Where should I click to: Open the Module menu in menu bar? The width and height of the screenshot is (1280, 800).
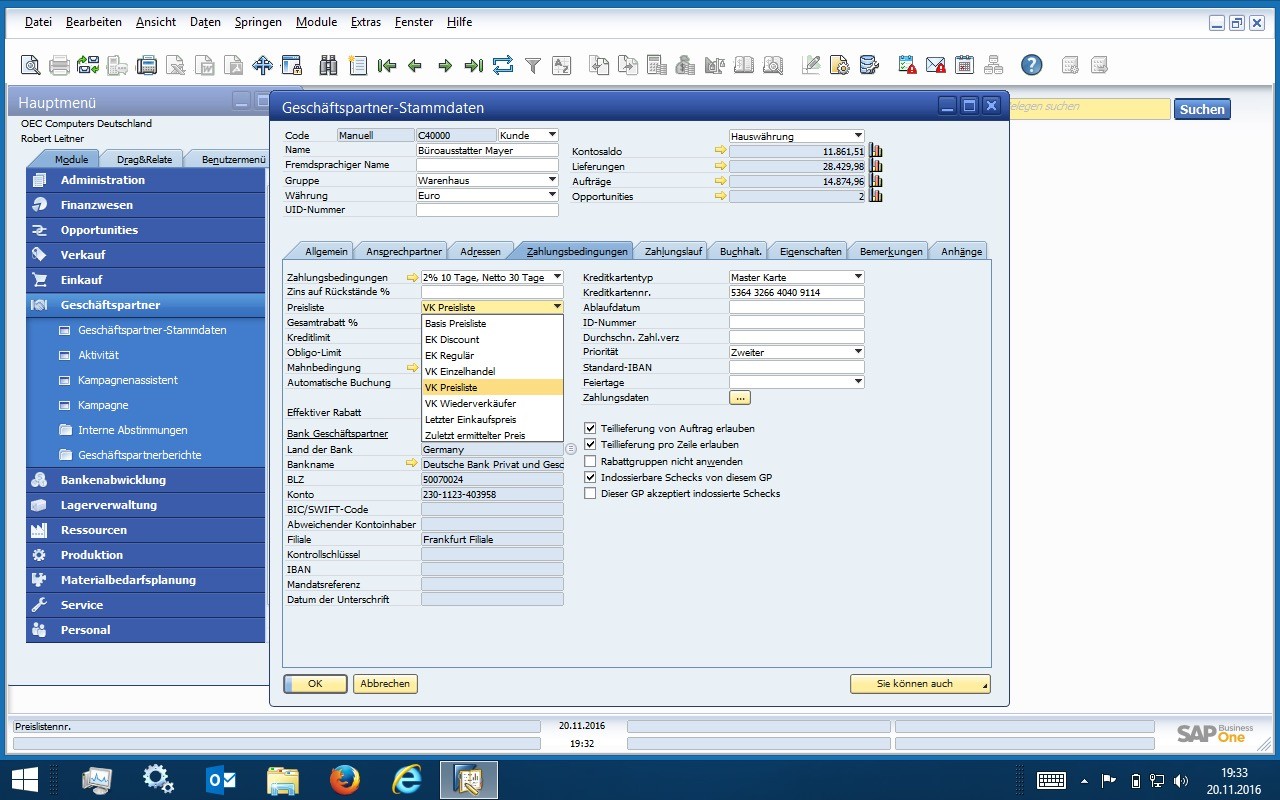click(316, 22)
